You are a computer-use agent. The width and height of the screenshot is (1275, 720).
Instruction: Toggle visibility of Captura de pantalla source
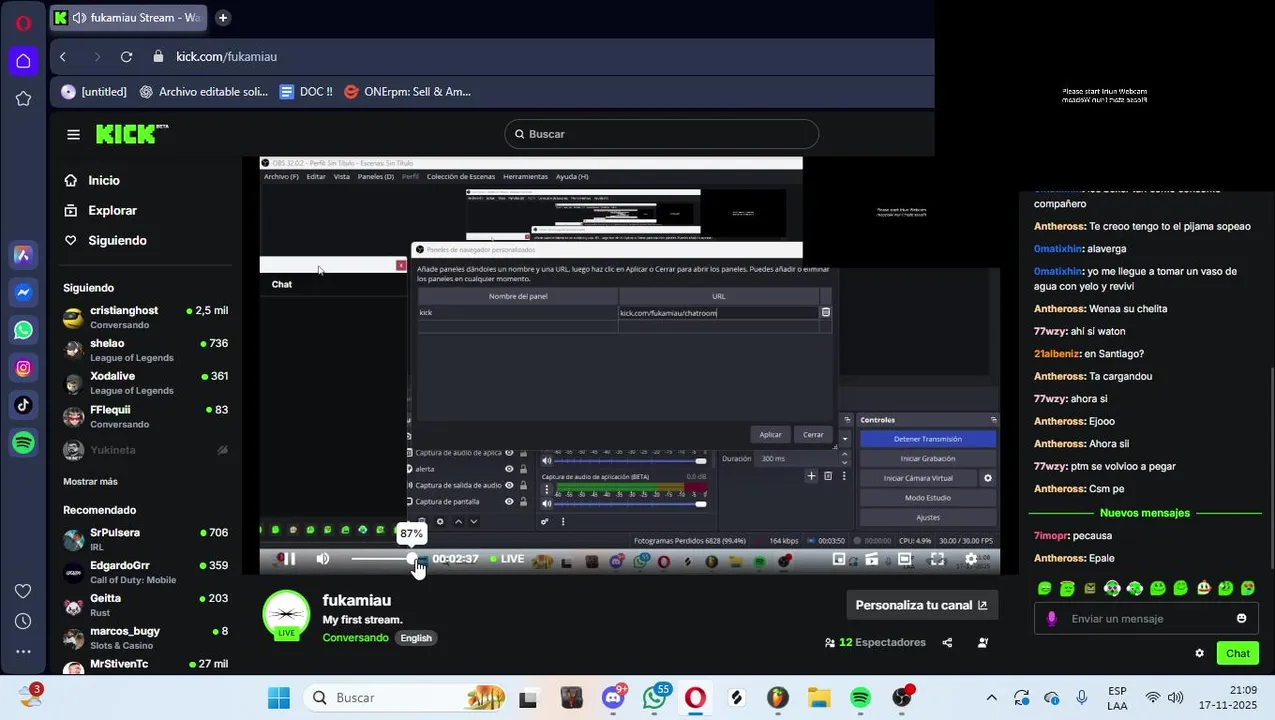coord(508,501)
